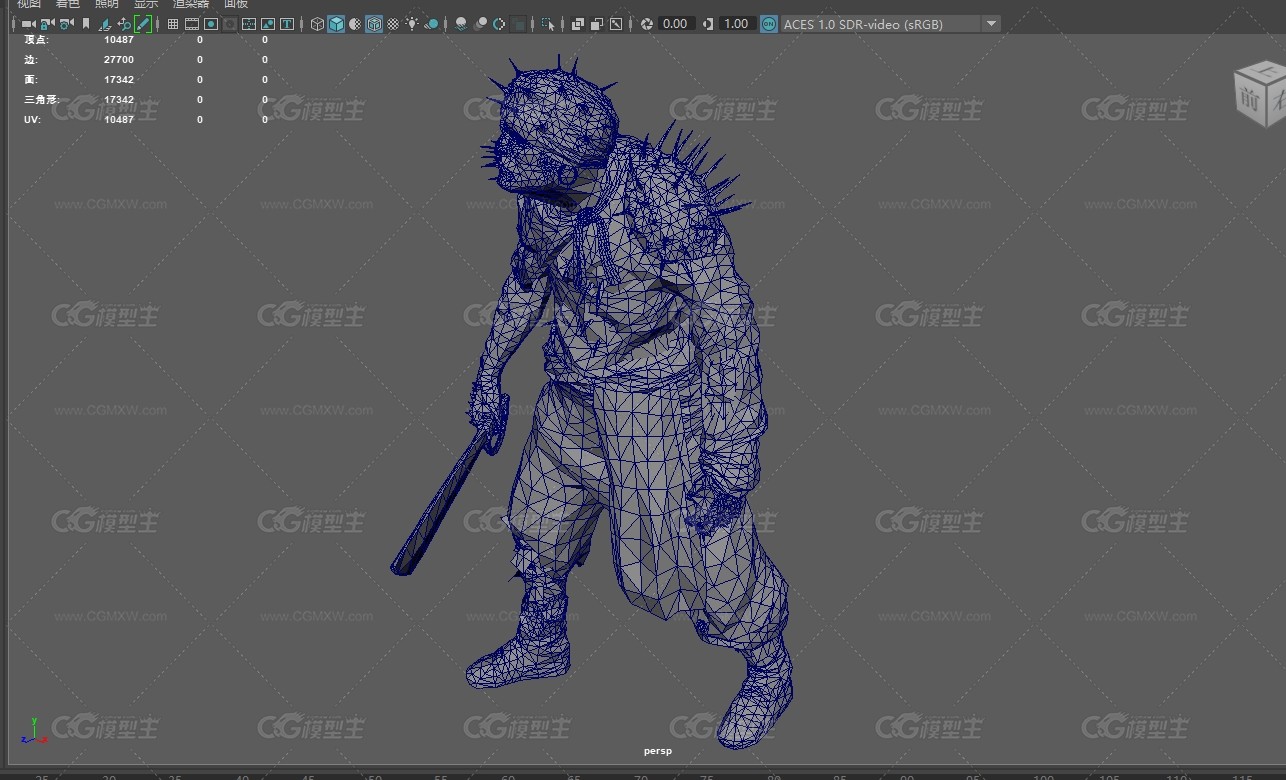Toggle the Field Chart display
This screenshot has width=1286, height=780.
249,23
